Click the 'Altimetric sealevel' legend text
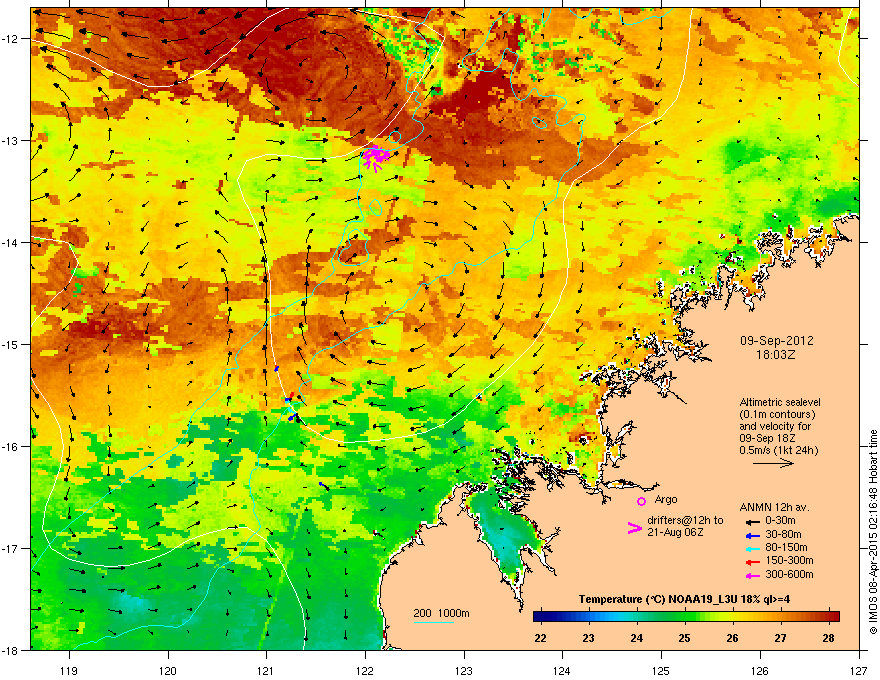The image size is (880, 680). coord(780,402)
